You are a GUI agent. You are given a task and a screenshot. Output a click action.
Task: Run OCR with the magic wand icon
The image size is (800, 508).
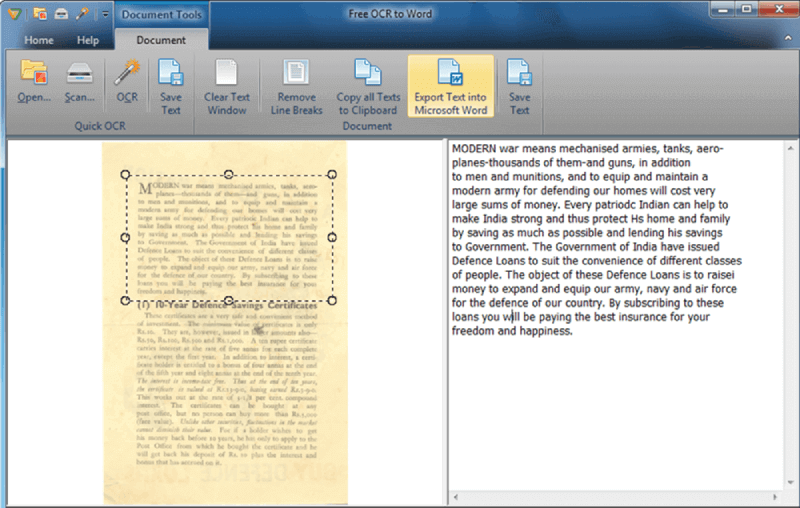tap(127, 80)
